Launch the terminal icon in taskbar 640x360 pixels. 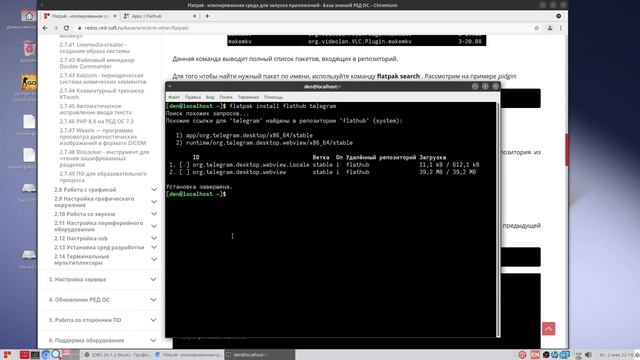35,355
